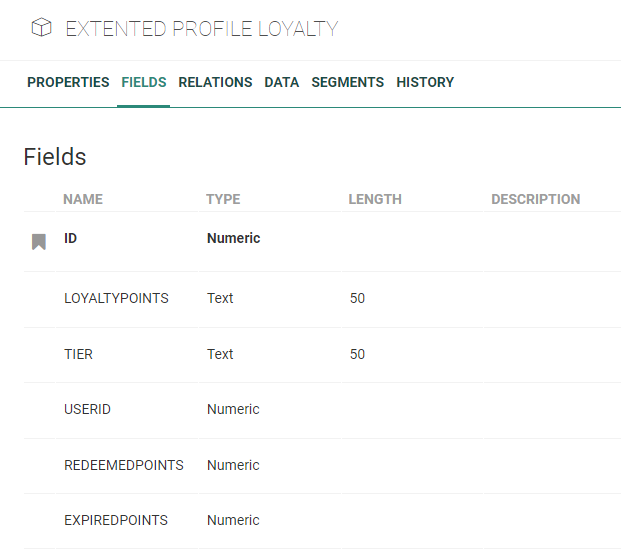Screen dimensions: 621x551
Task: Sort by the Name column header
Action: (x=83, y=199)
